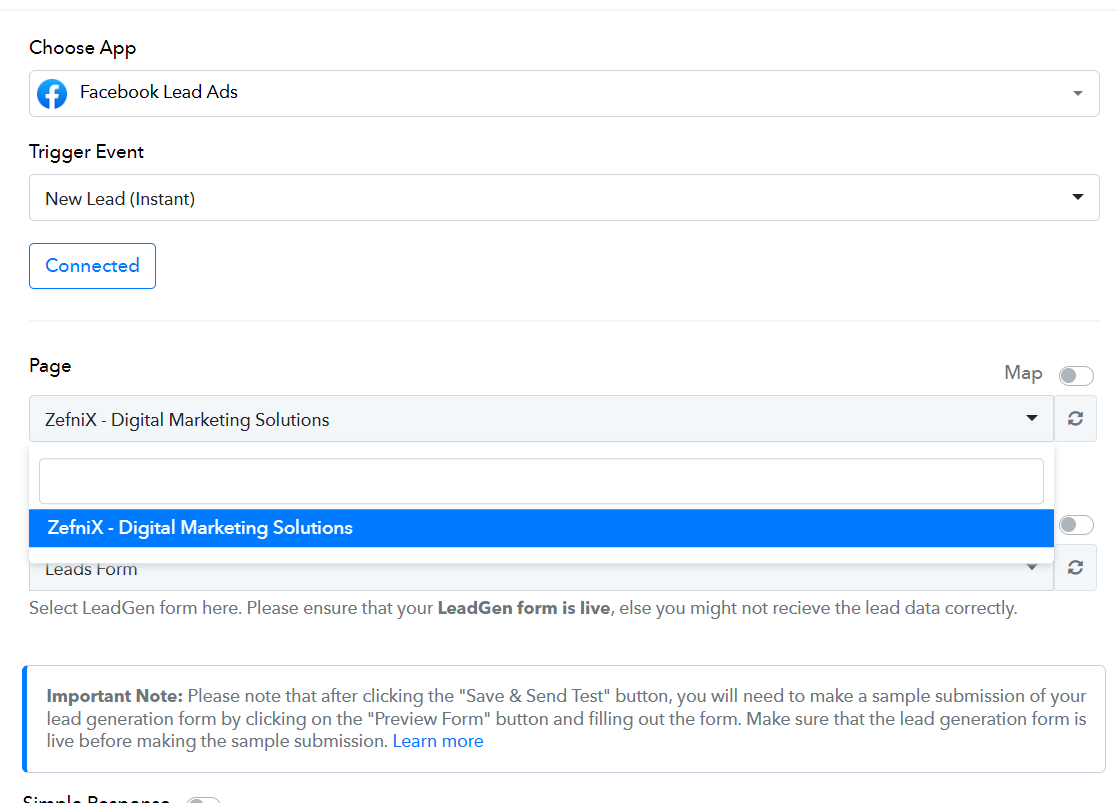
Task: Toggle the Map switch beside Leads Form
Action: 1076,525
